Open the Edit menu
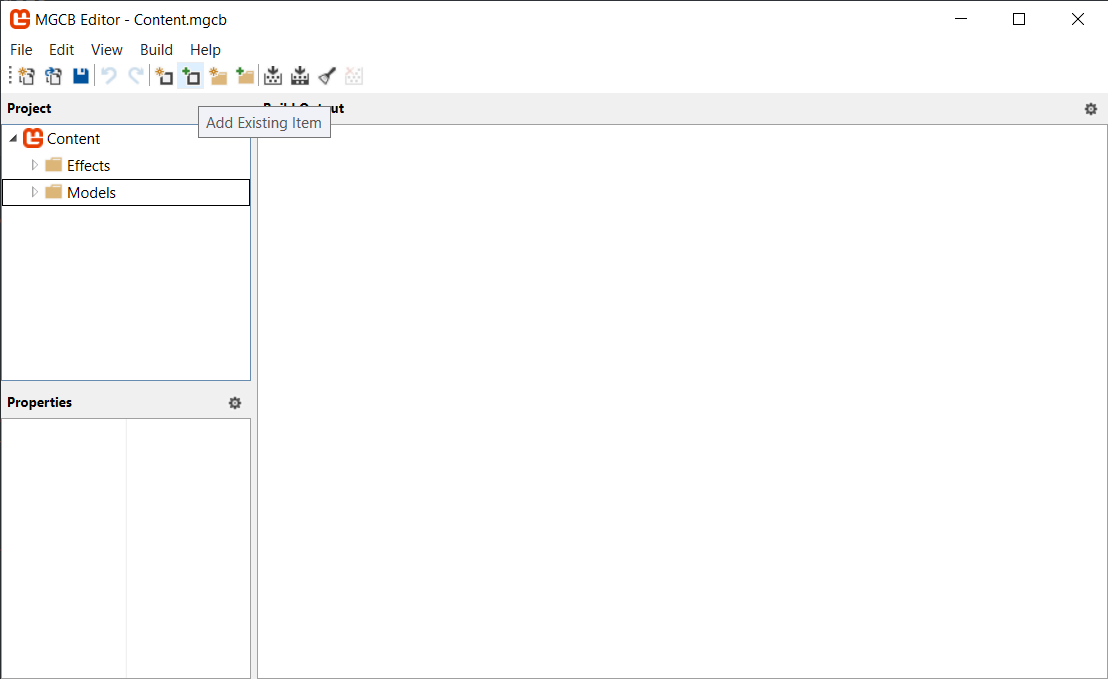The width and height of the screenshot is (1108, 679). point(61,49)
